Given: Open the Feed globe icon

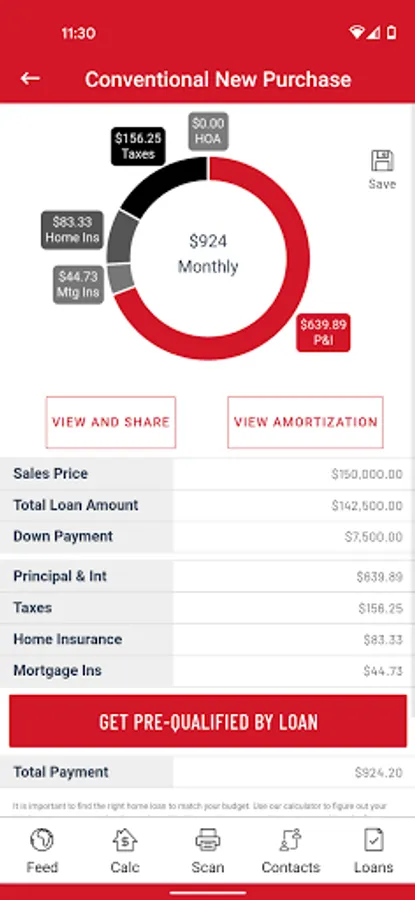Looking at the screenshot, I should 42,840.
